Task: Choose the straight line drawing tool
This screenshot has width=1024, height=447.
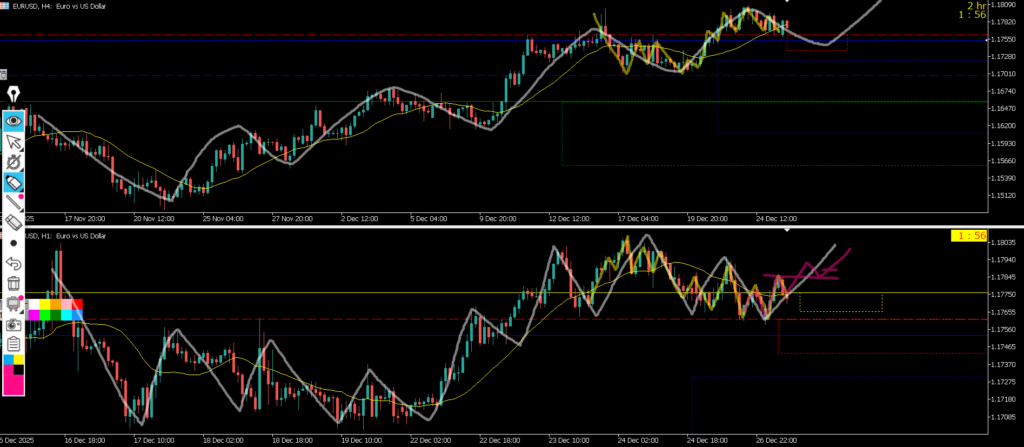Action: pyautogui.click(x=14, y=202)
